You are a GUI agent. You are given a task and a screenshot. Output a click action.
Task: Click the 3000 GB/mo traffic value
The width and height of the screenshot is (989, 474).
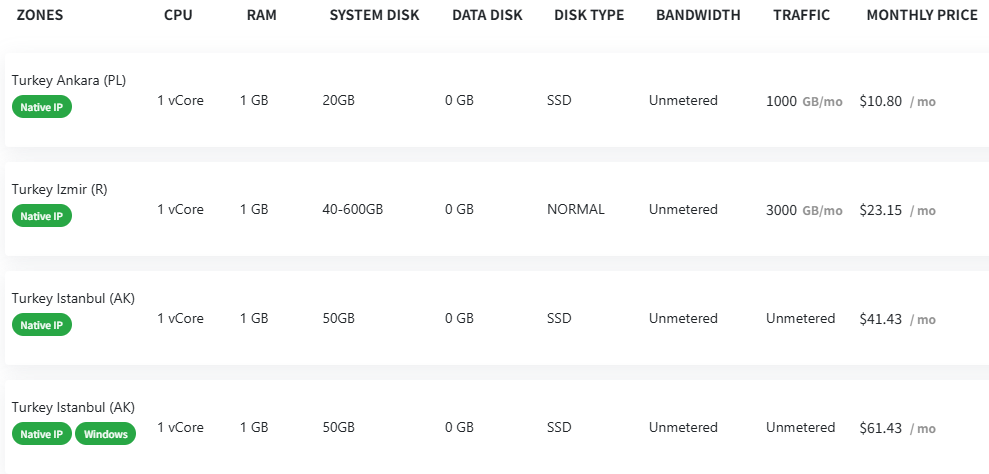[804, 210]
